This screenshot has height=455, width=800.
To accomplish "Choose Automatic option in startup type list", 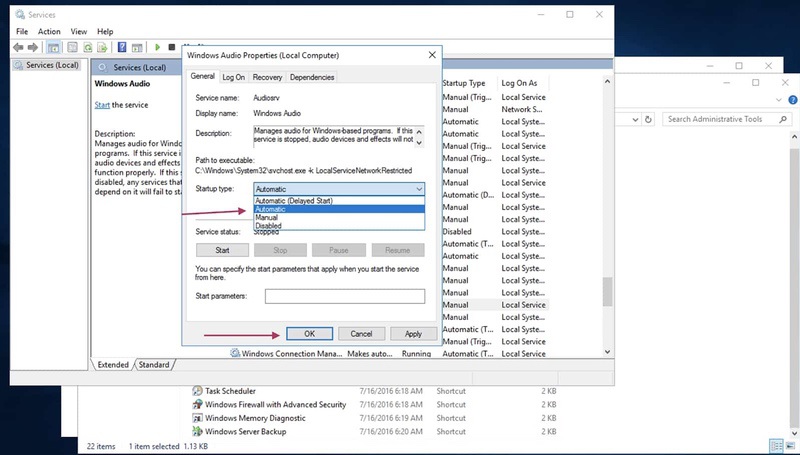I will coord(339,209).
